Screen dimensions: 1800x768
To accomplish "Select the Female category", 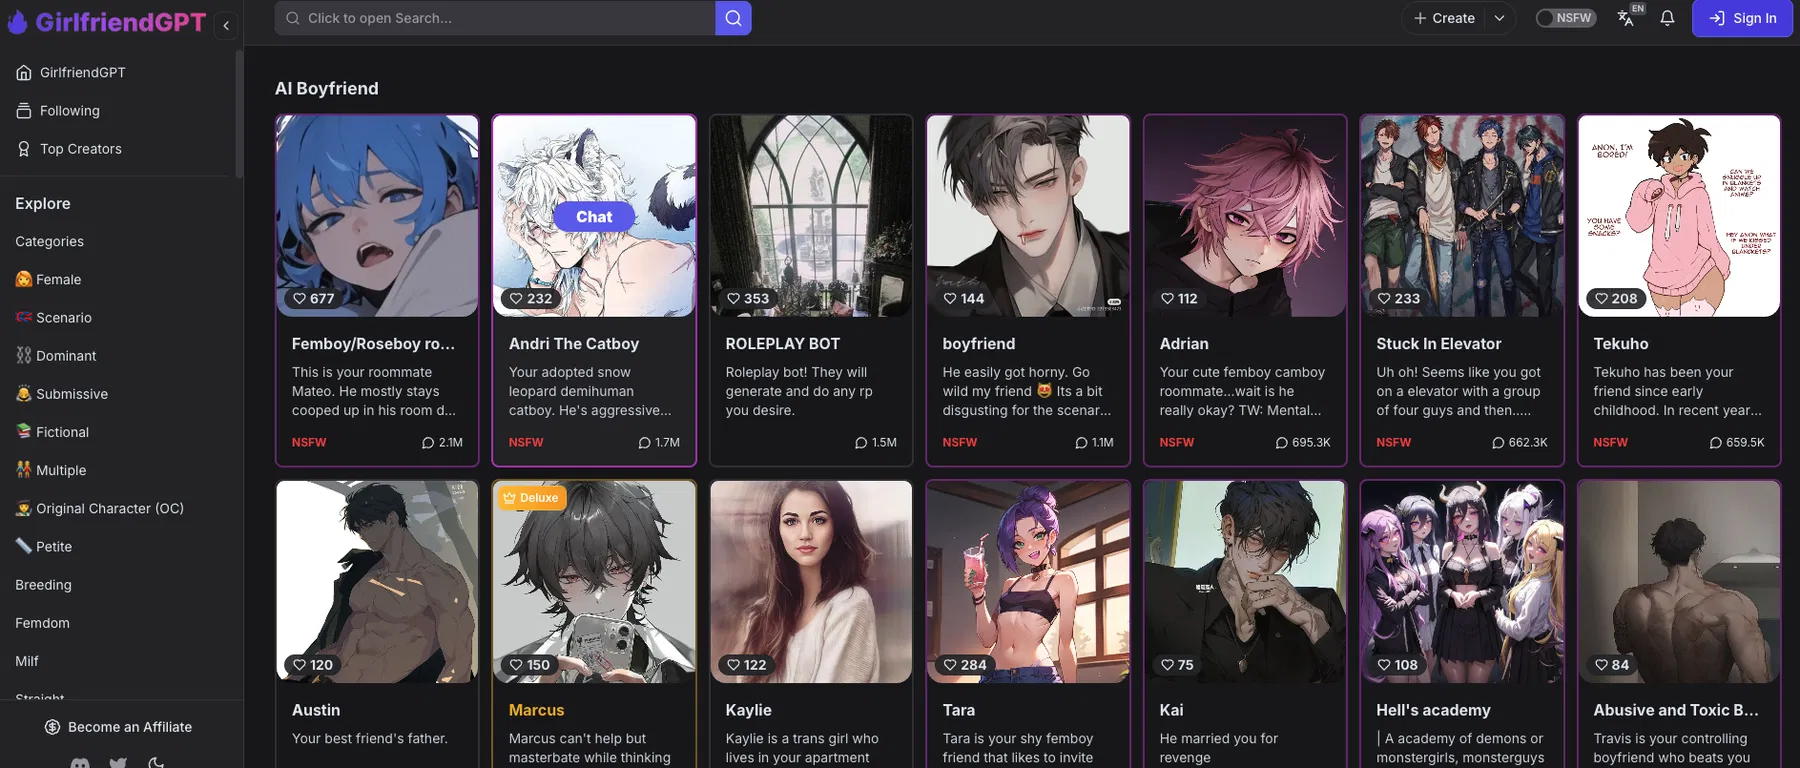I will tap(48, 279).
